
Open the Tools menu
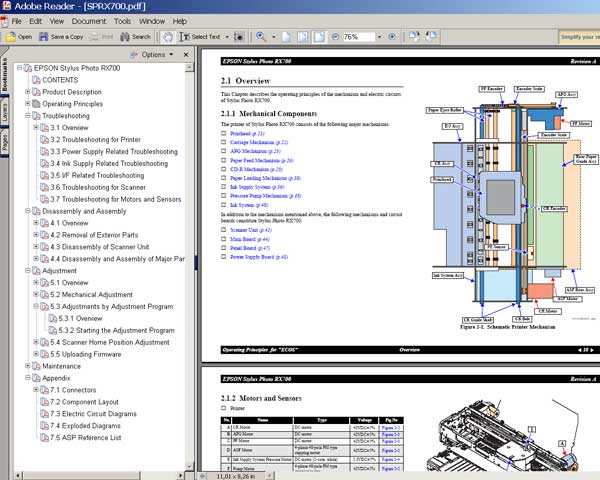tap(122, 21)
